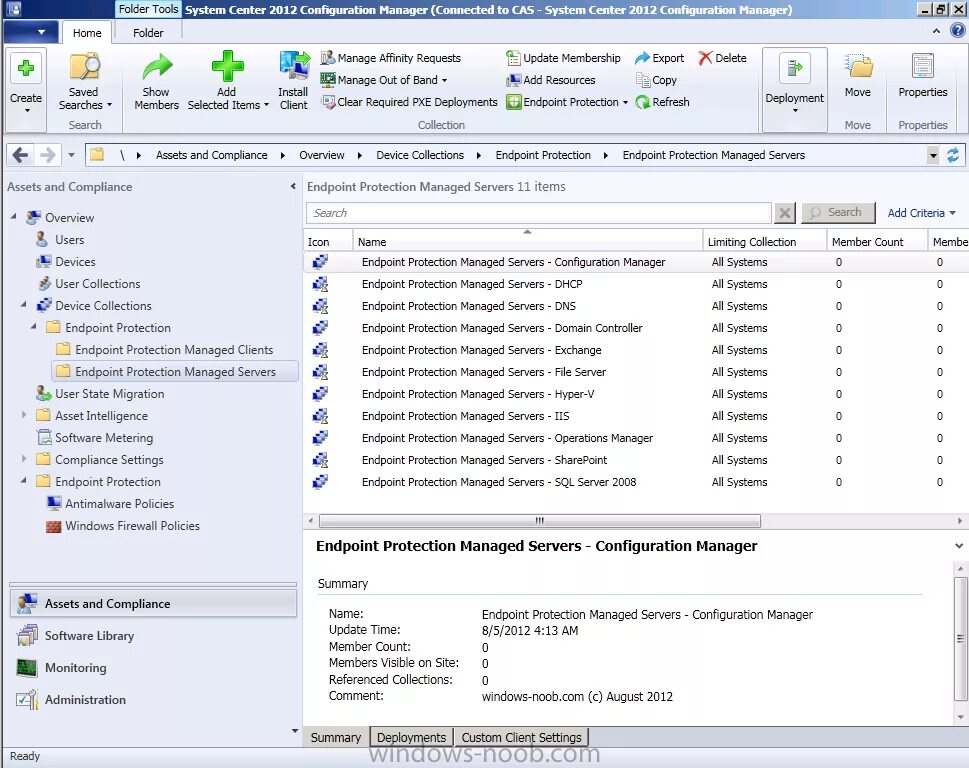969x768 pixels.
Task: Click the Copy ribbon button
Action: [x=656, y=80]
